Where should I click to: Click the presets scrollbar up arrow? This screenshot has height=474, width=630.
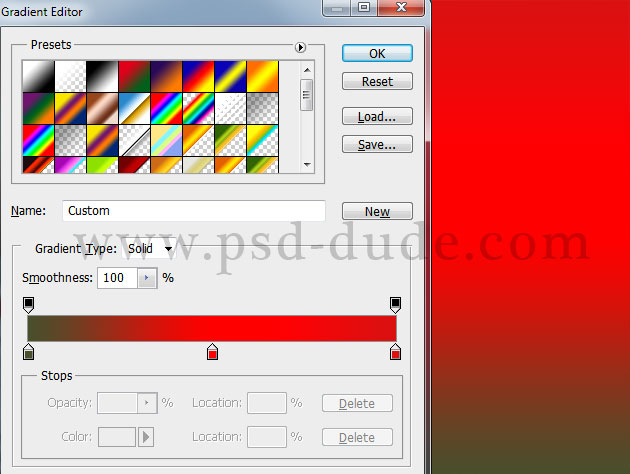click(307, 70)
